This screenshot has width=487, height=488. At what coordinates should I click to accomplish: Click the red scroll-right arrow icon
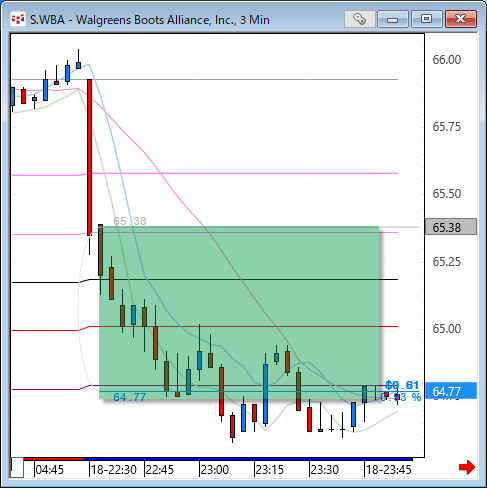click(x=467, y=467)
